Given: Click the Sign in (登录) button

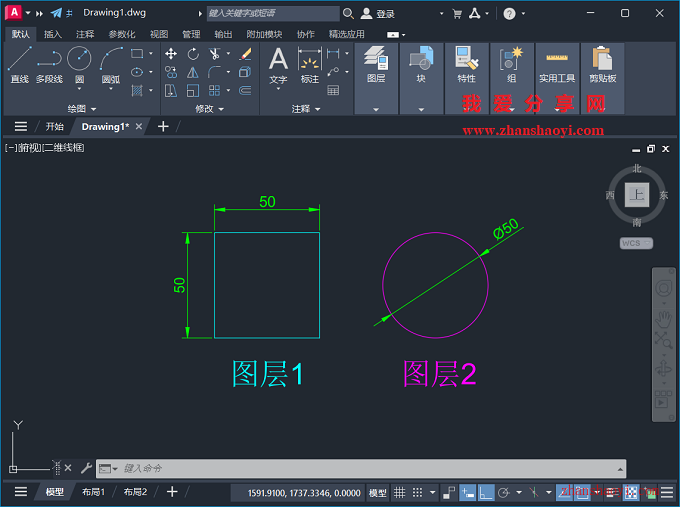Looking at the screenshot, I should click(378, 14).
